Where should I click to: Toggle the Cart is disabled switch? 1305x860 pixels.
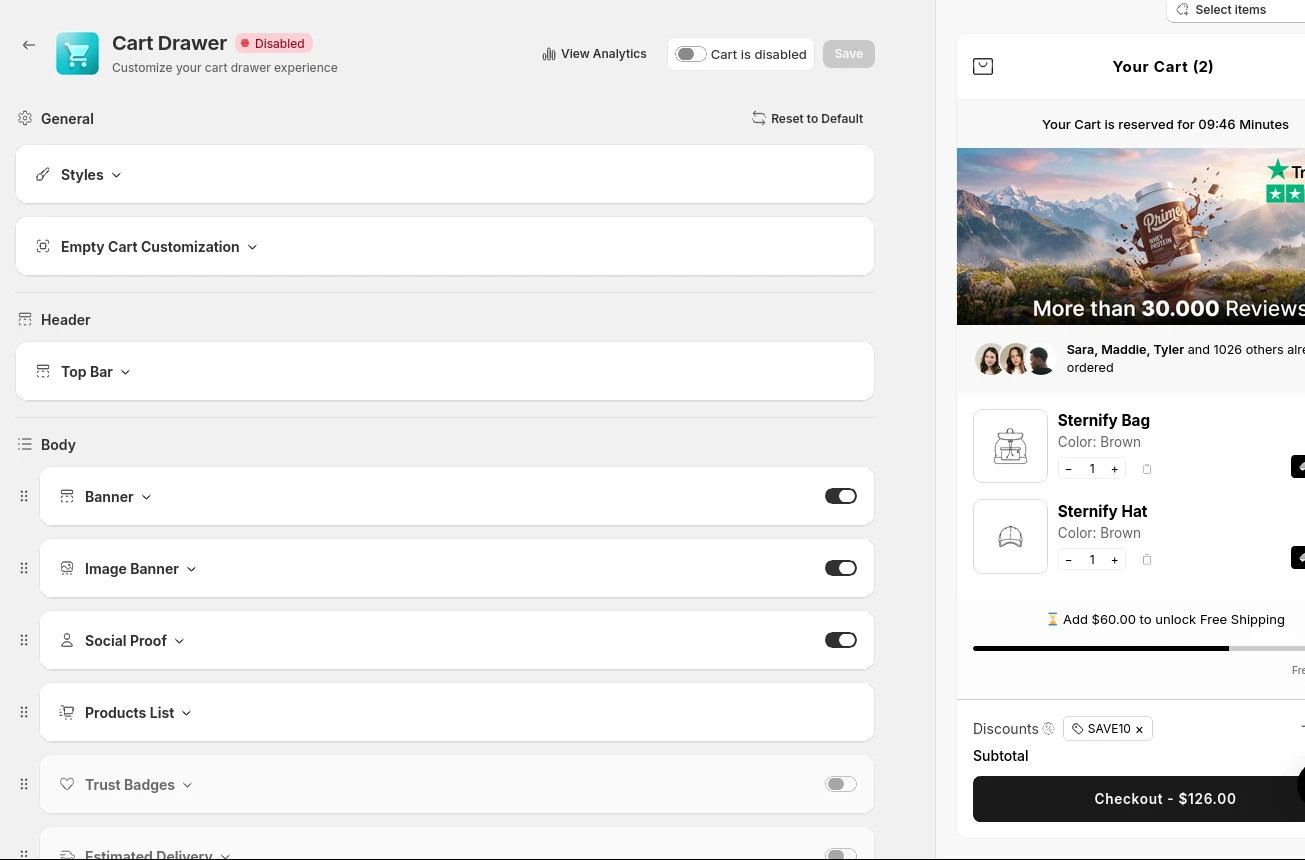[x=690, y=54]
